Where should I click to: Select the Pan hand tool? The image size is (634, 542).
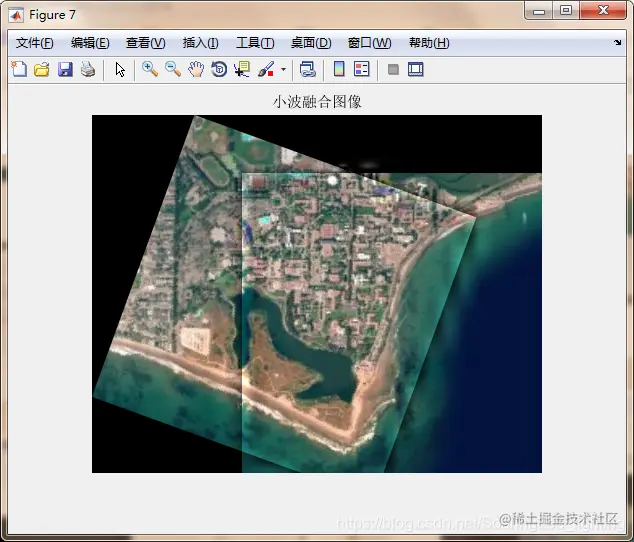click(x=196, y=69)
